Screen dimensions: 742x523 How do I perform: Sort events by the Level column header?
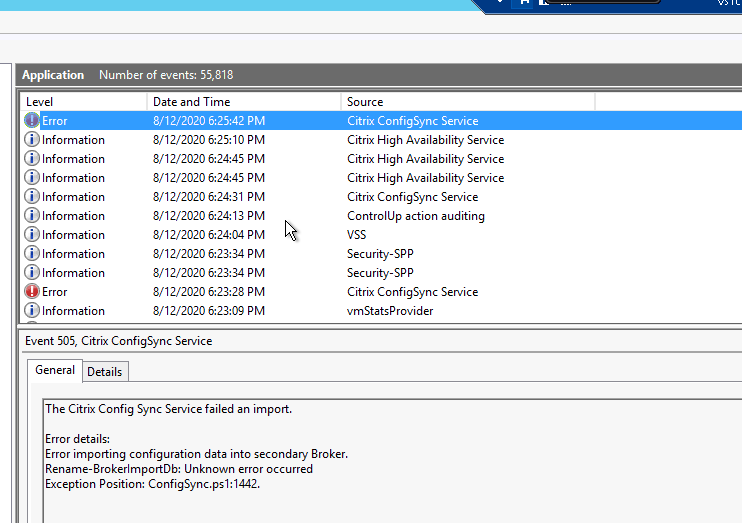(x=83, y=102)
